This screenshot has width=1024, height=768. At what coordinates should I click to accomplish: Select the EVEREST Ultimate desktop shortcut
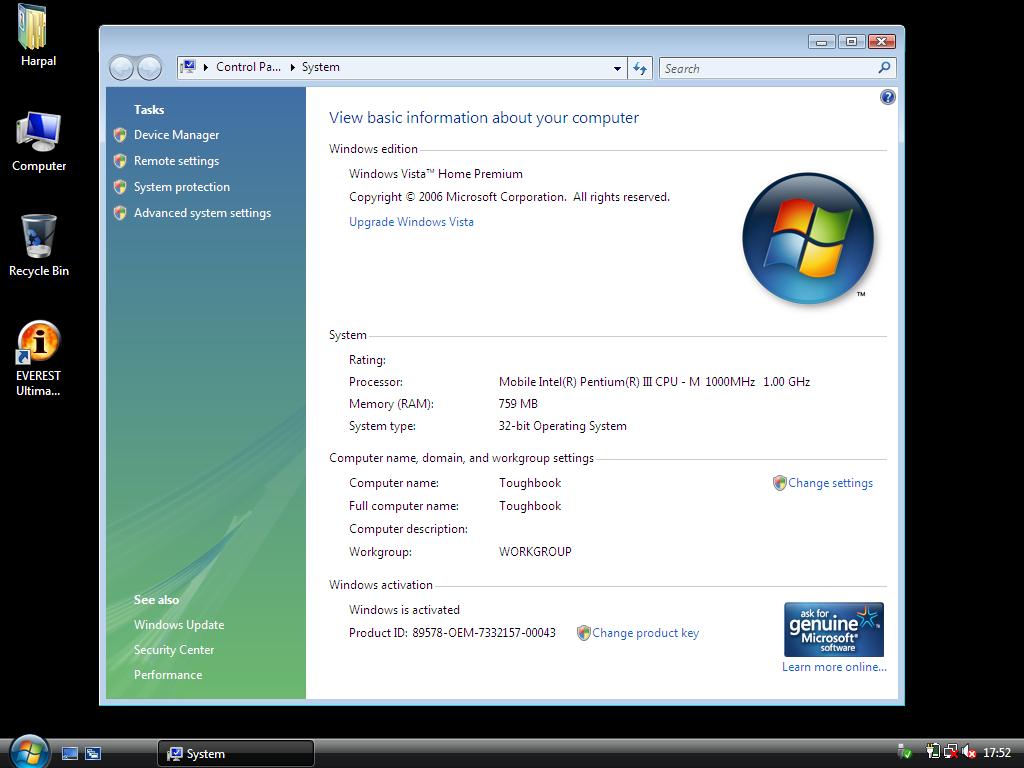coord(39,359)
